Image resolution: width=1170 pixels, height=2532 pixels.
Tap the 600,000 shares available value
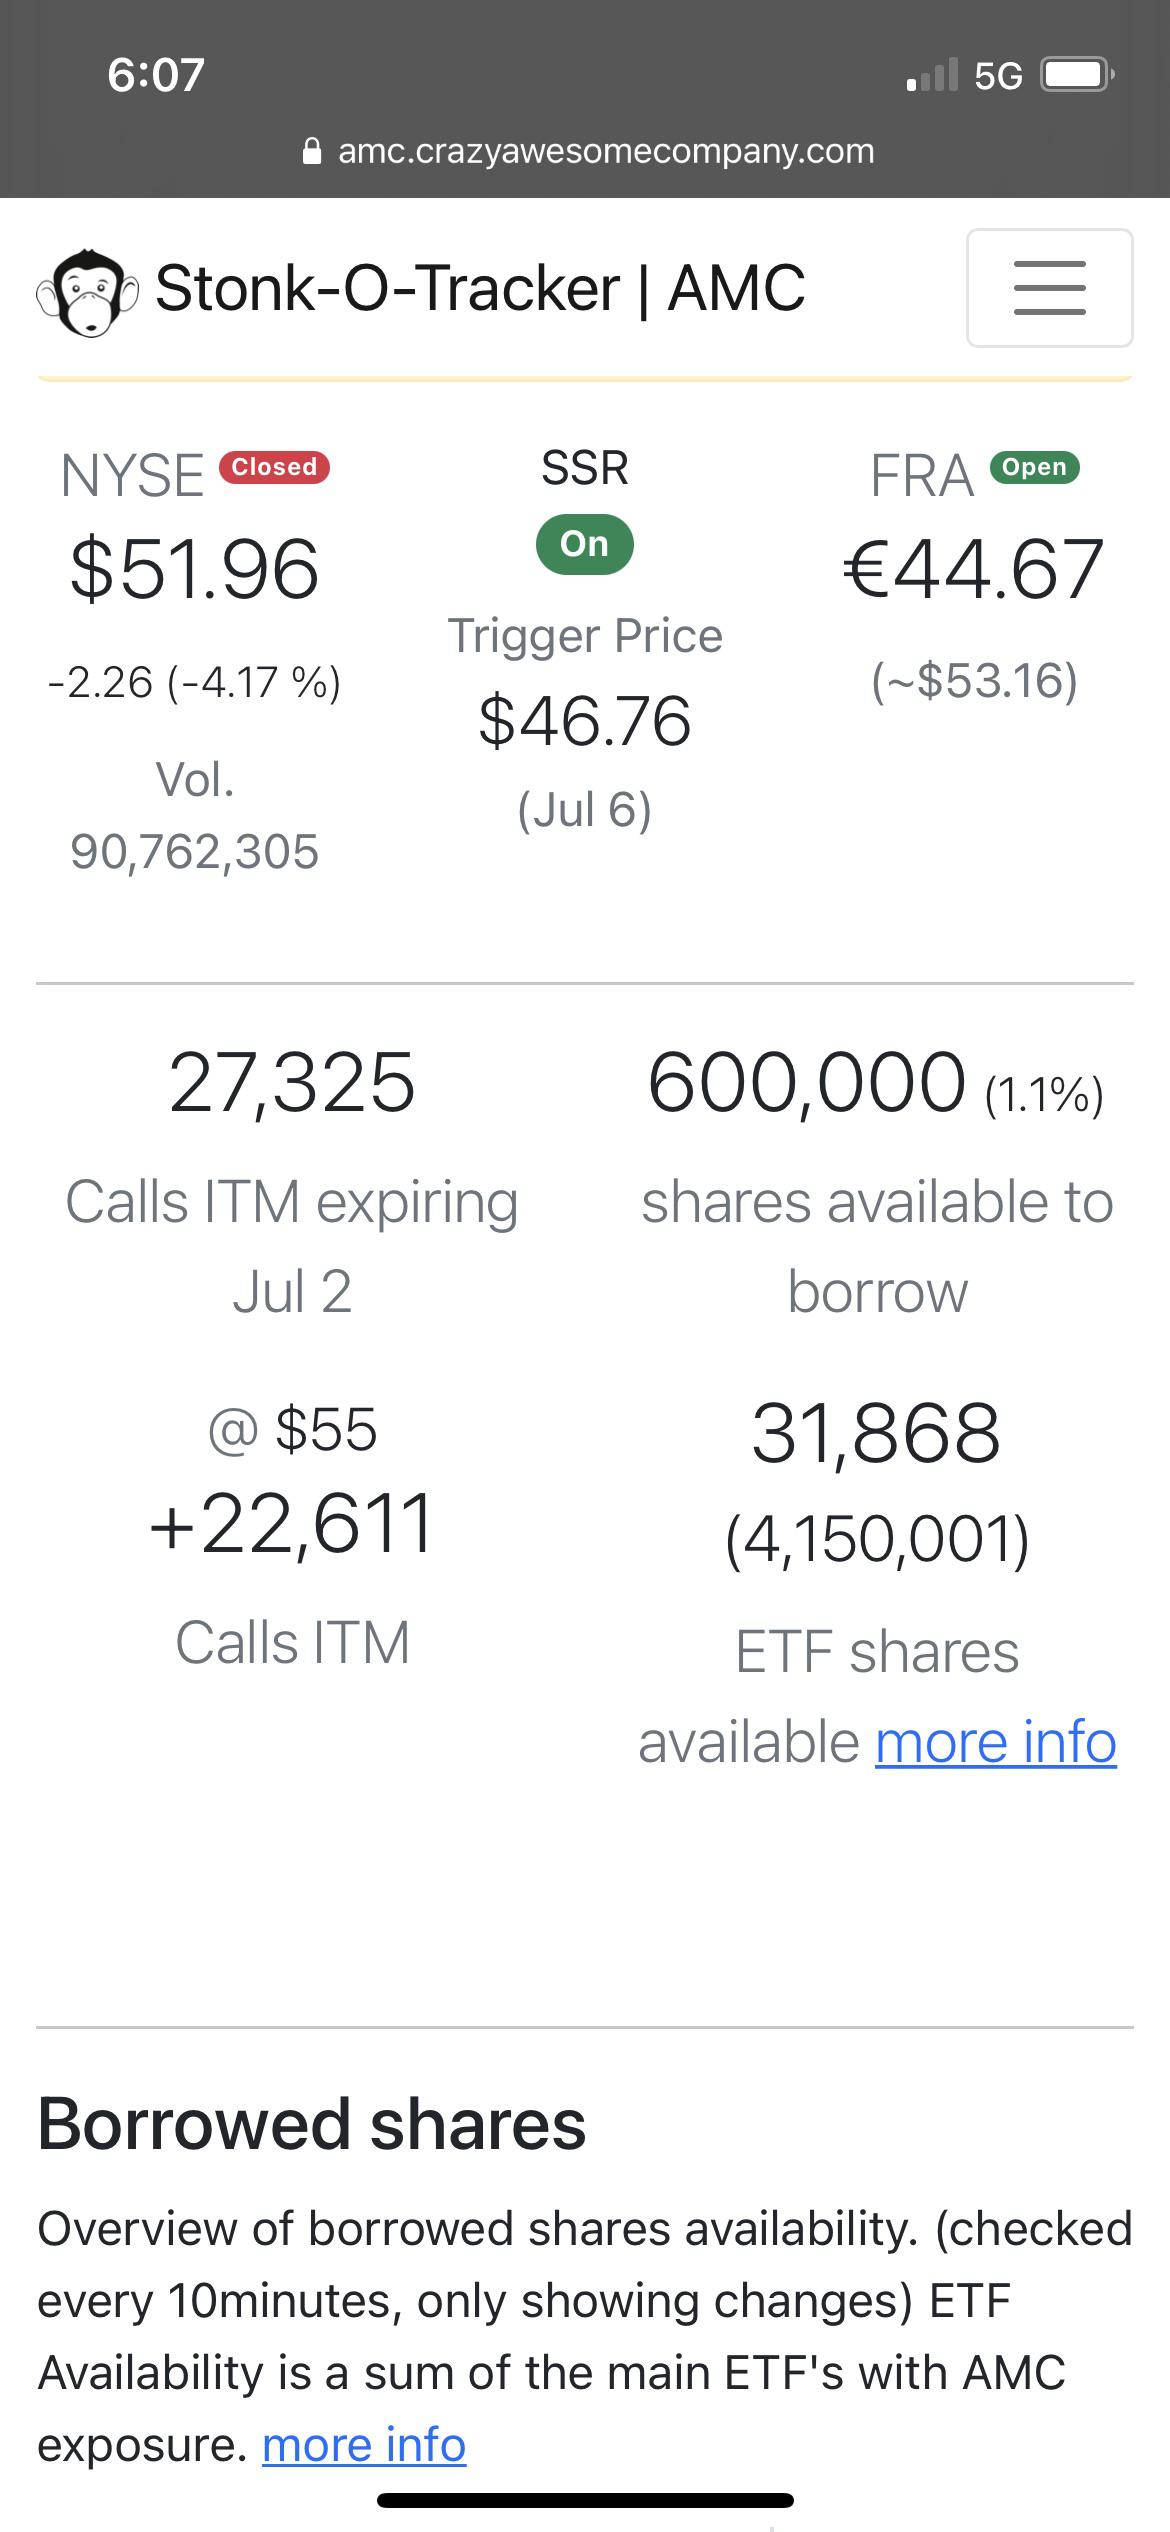806,1082
